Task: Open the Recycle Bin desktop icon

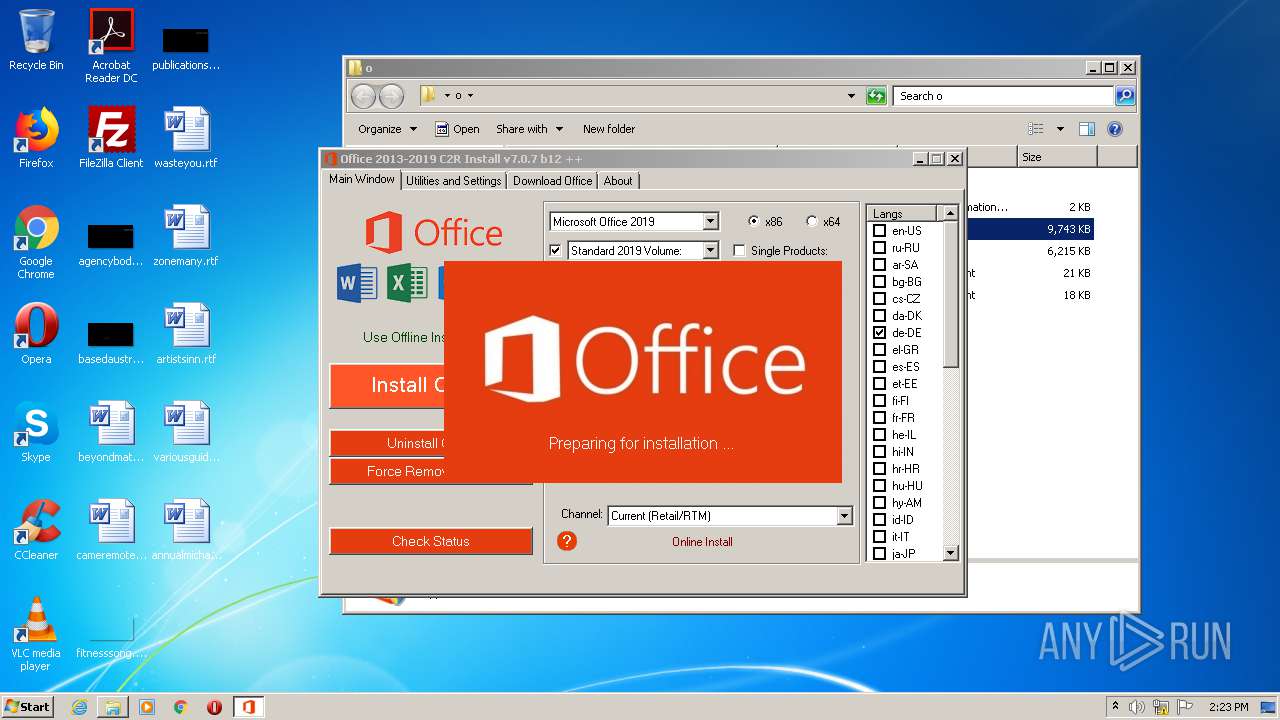Action: pyautogui.click(x=36, y=41)
